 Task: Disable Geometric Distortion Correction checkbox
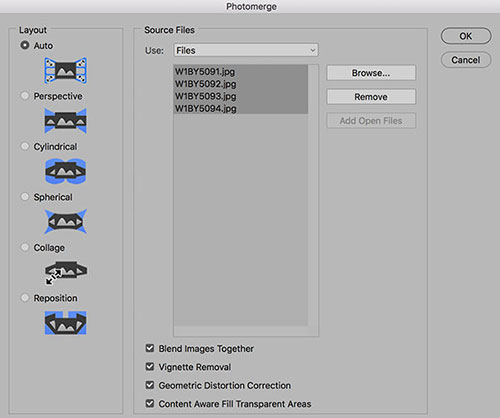[150, 385]
